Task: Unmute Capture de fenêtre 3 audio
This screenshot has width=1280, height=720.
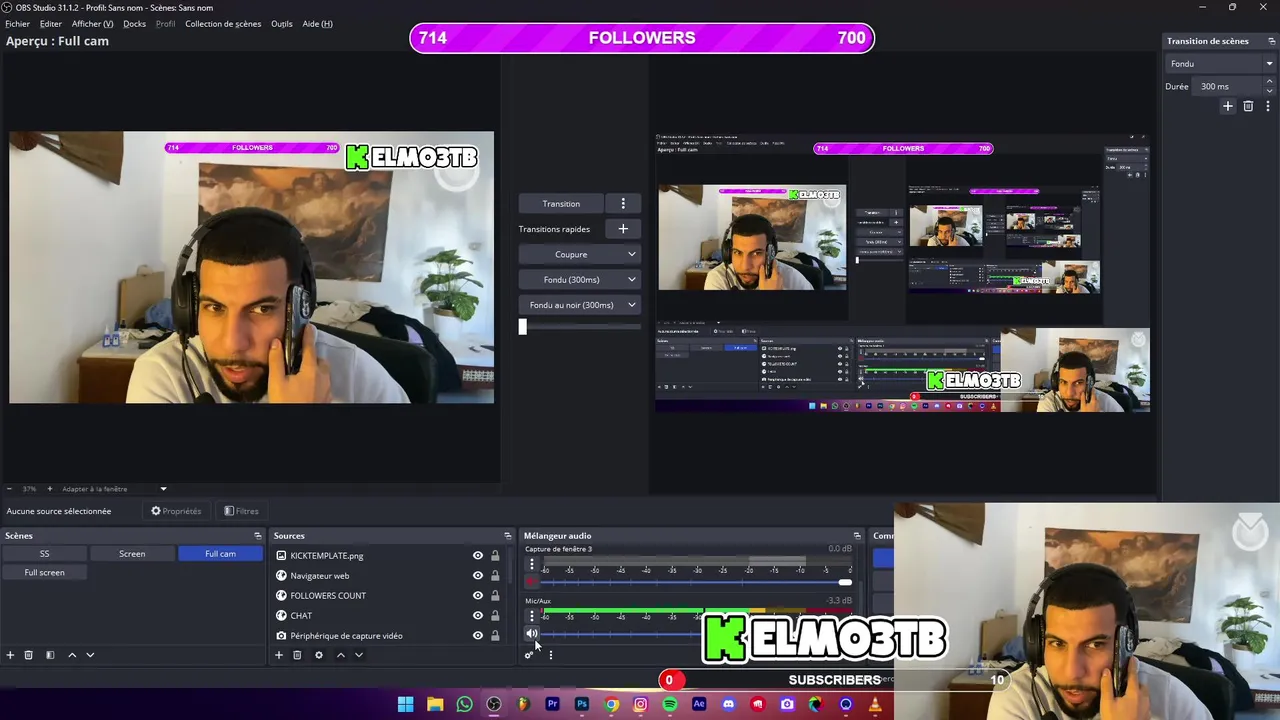Action: coord(532,582)
